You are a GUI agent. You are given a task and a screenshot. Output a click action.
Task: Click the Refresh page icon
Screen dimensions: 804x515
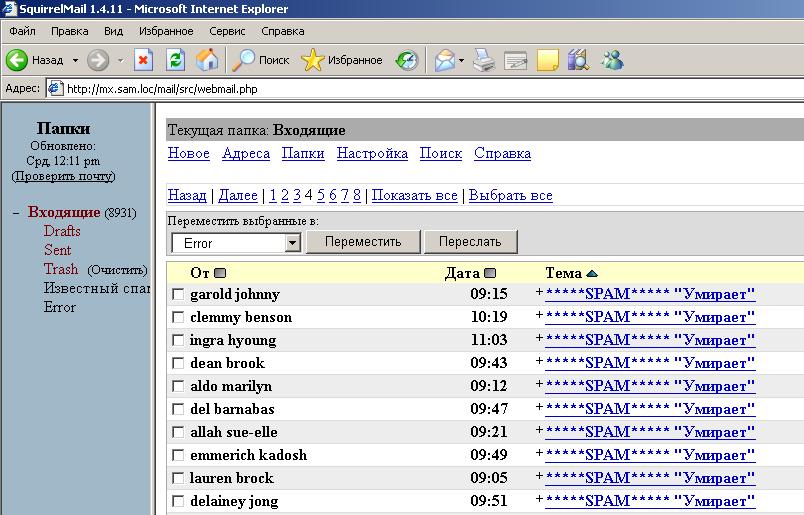[175, 61]
